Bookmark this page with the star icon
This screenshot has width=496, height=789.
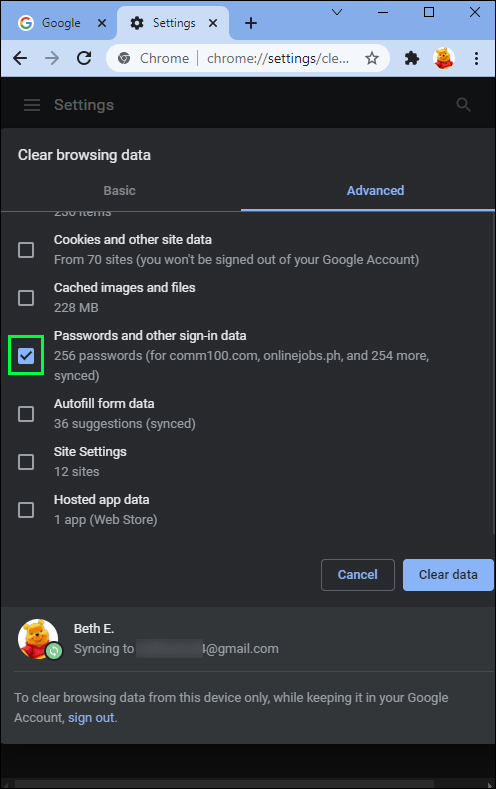tap(372, 58)
